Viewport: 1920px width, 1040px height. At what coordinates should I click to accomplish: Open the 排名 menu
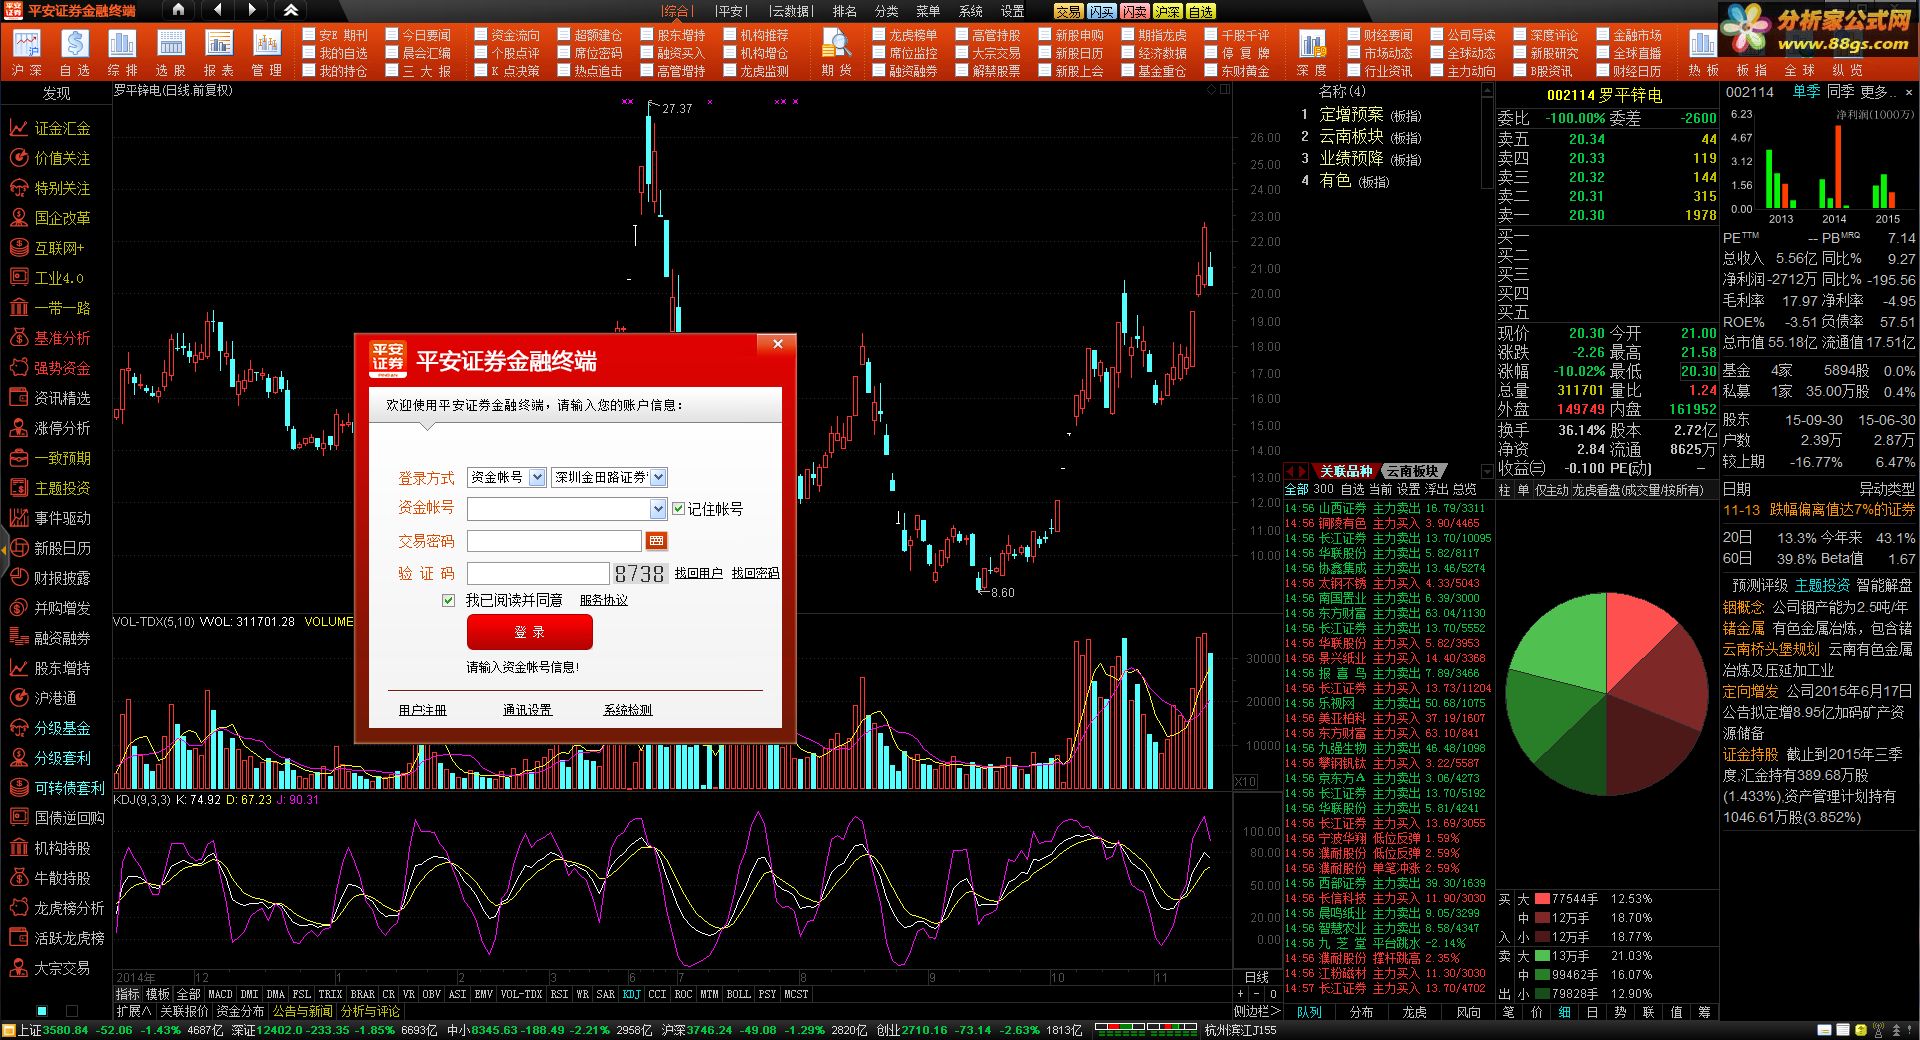pyautogui.click(x=845, y=11)
